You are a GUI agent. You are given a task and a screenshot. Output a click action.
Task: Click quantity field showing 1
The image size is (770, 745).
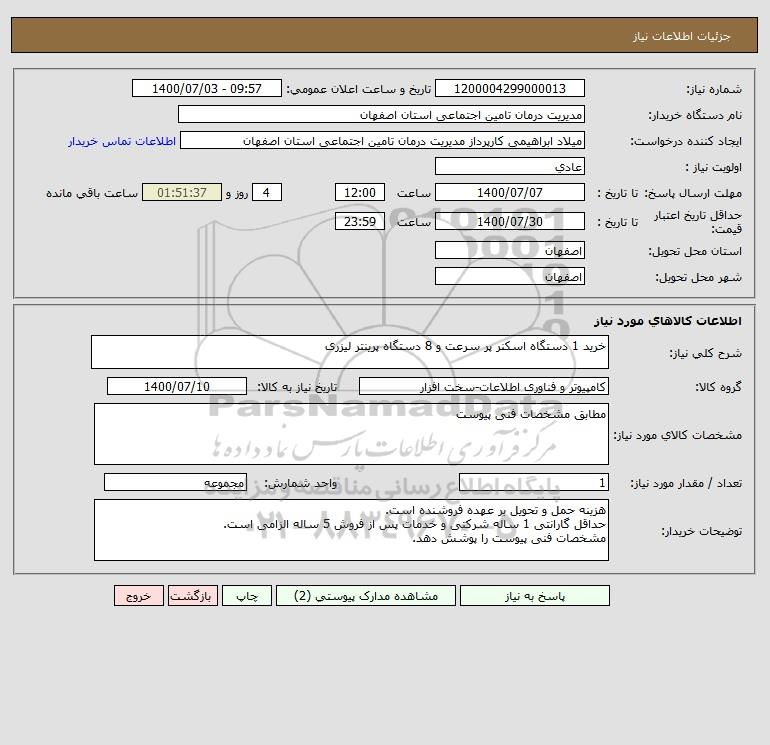click(534, 482)
